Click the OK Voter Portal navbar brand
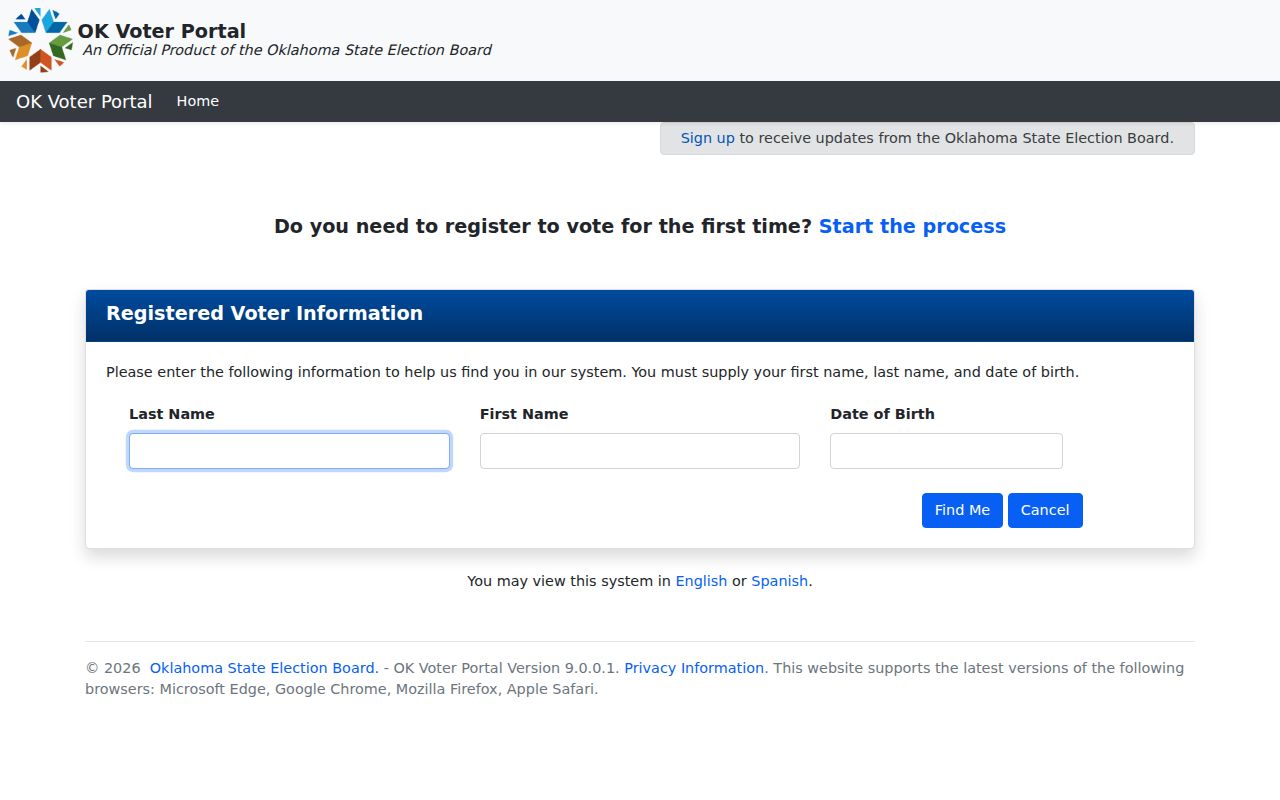This screenshot has height=800, width=1280. 84,102
